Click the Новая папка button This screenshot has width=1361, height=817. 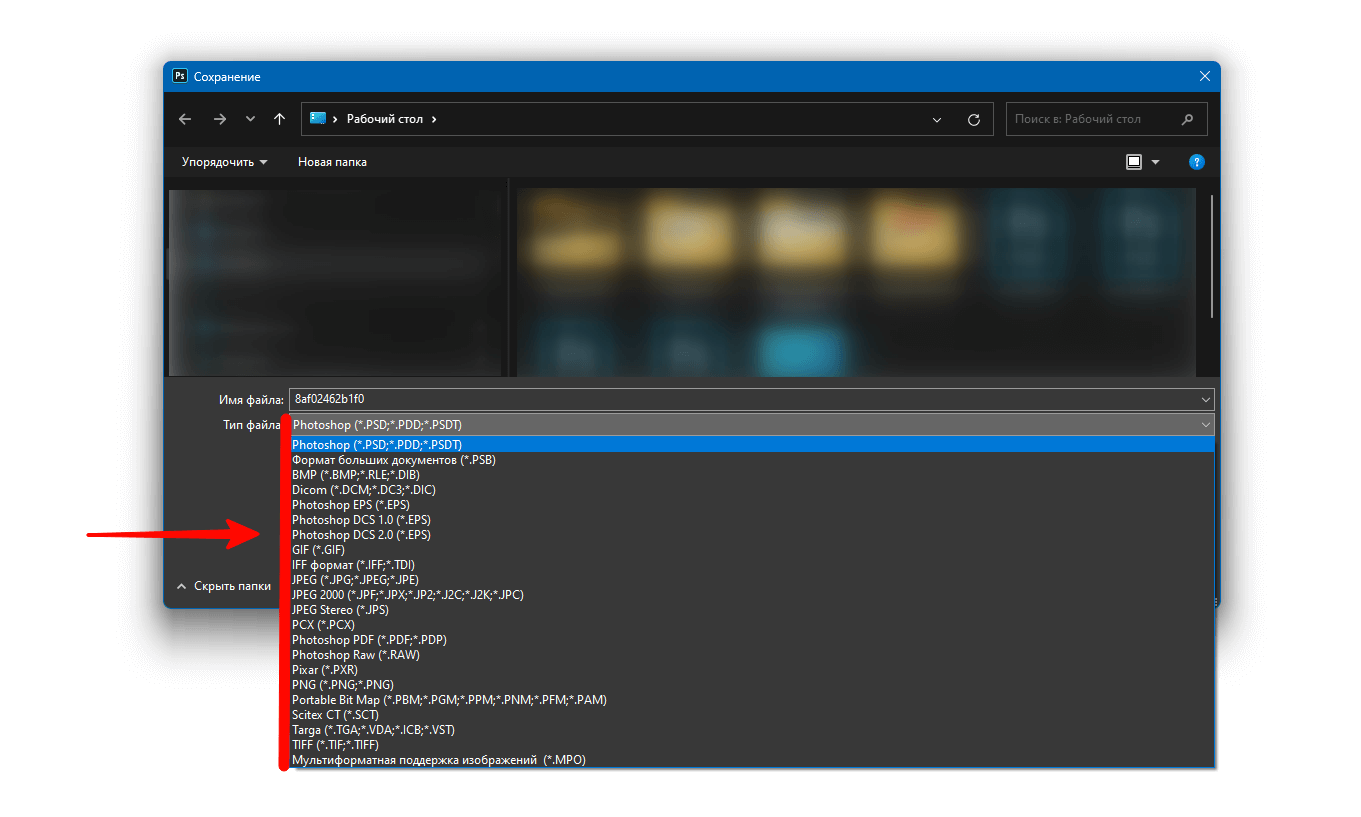point(332,162)
